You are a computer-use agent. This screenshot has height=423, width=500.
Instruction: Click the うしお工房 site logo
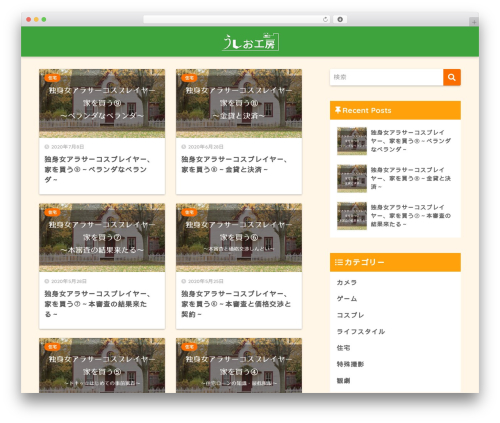(x=250, y=42)
